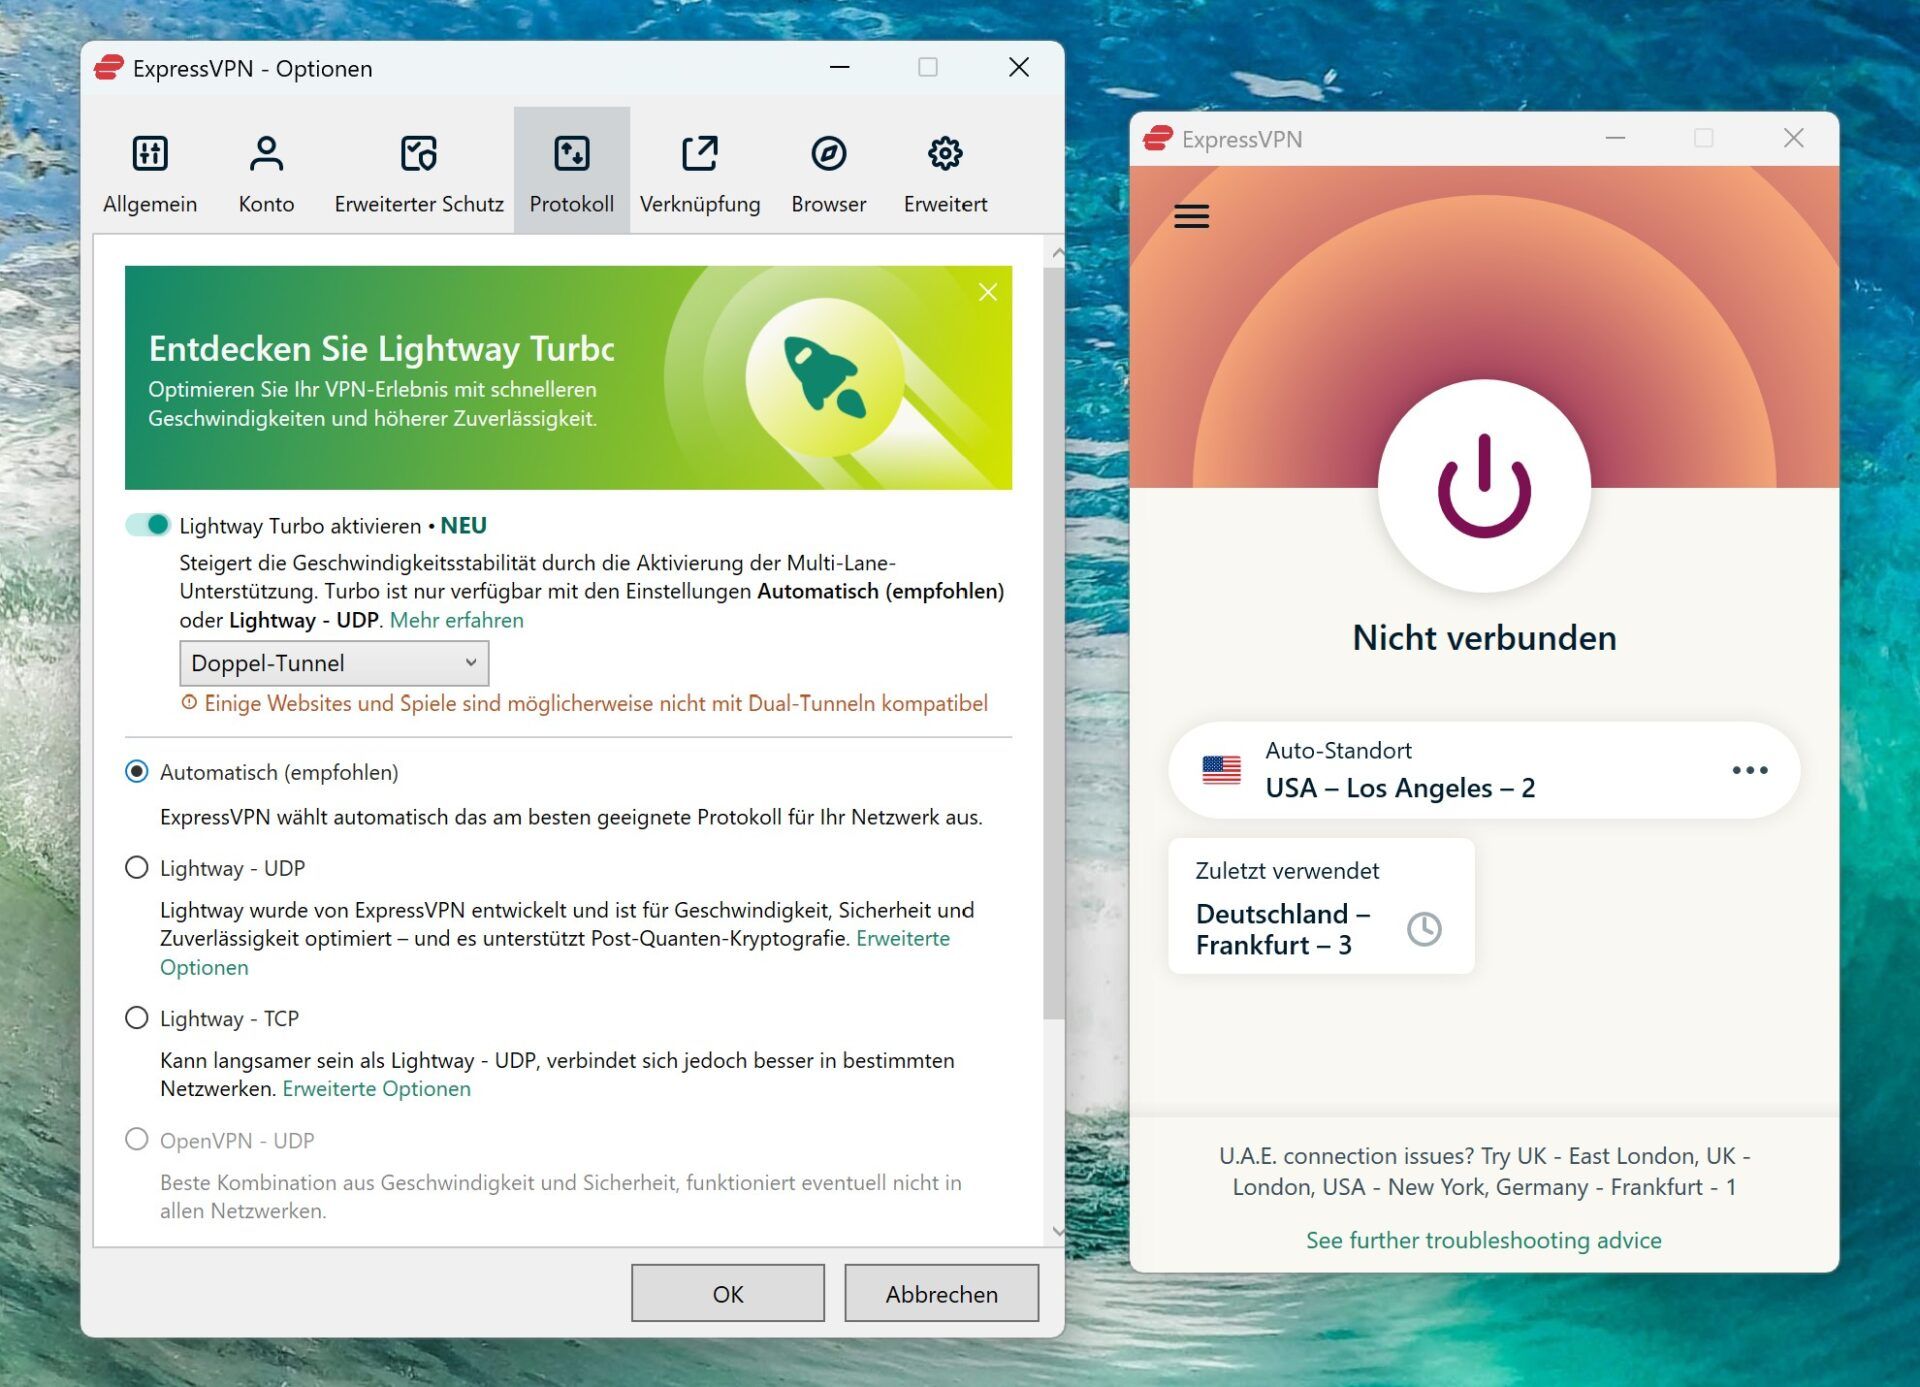The height and width of the screenshot is (1387, 1920).
Task: Select Lightway - TCP radio button
Action: pos(137,1018)
